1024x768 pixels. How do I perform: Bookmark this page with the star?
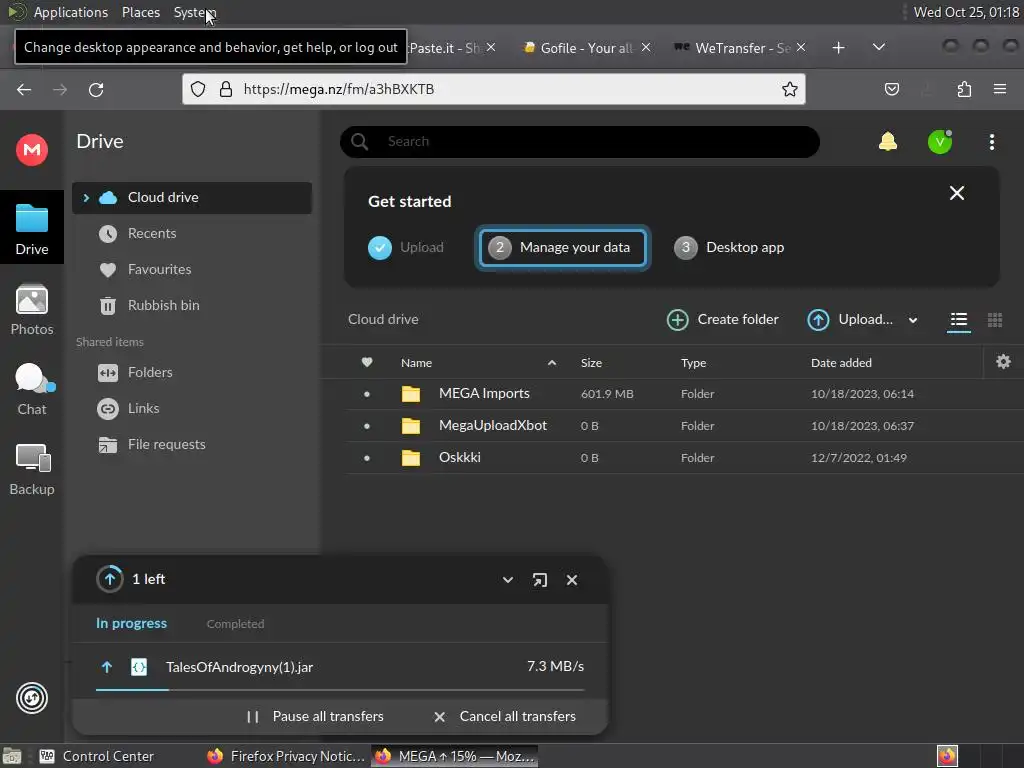tap(790, 89)
